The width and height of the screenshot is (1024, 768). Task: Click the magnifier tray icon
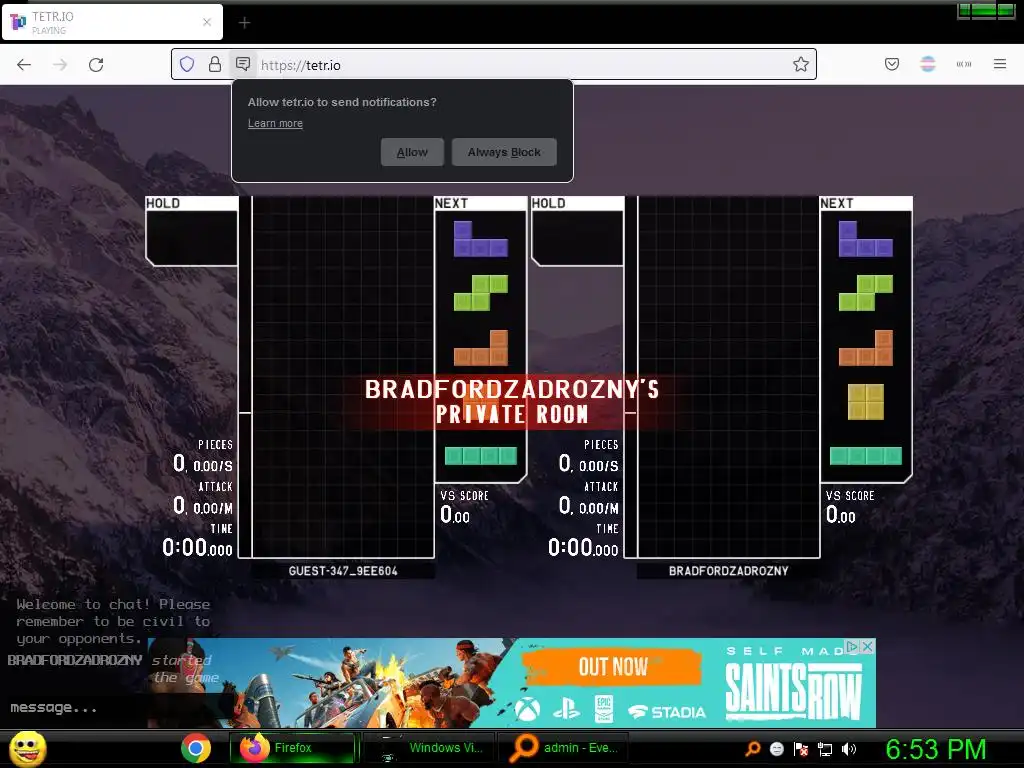(x=753, y=749)
